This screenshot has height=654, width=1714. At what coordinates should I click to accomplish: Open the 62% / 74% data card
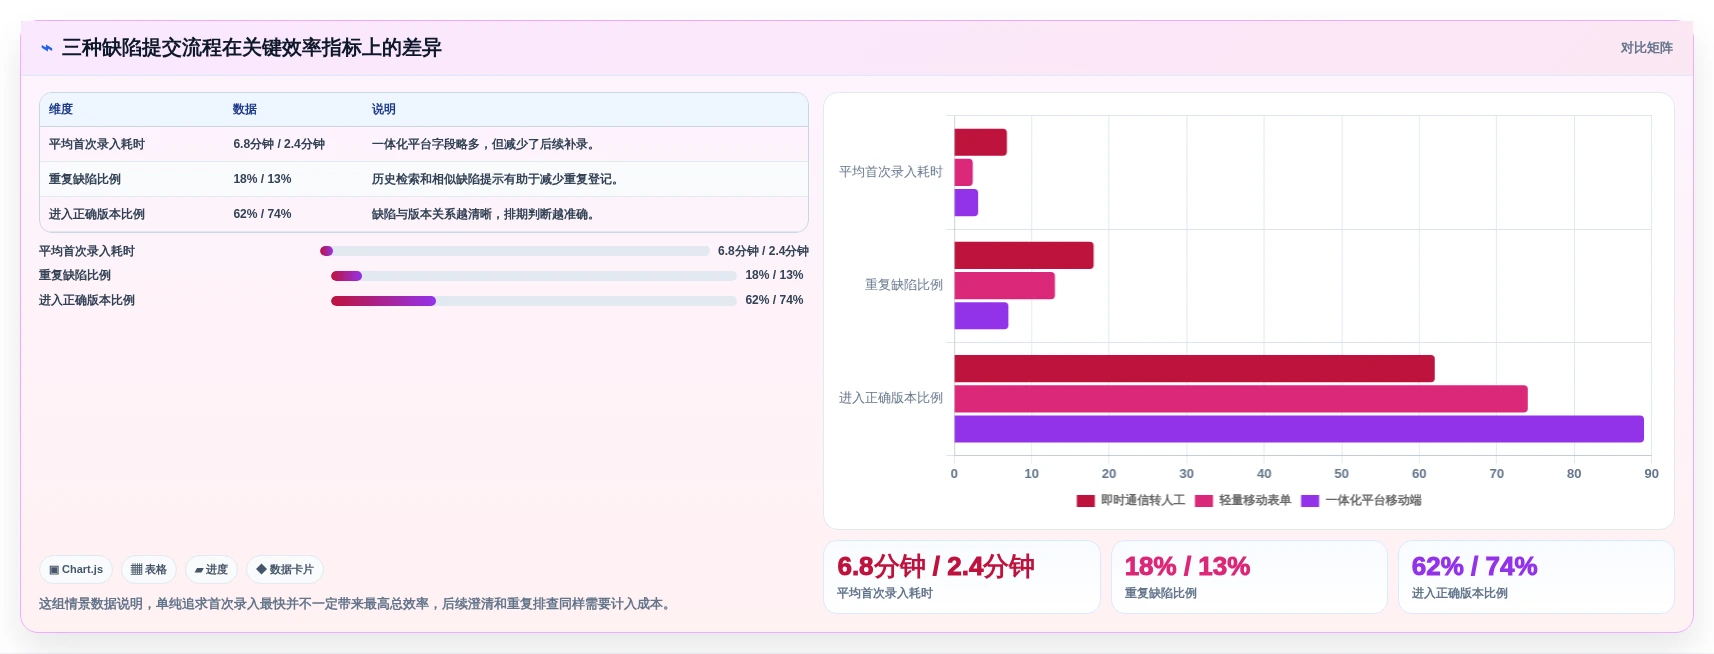[1536, 577]
